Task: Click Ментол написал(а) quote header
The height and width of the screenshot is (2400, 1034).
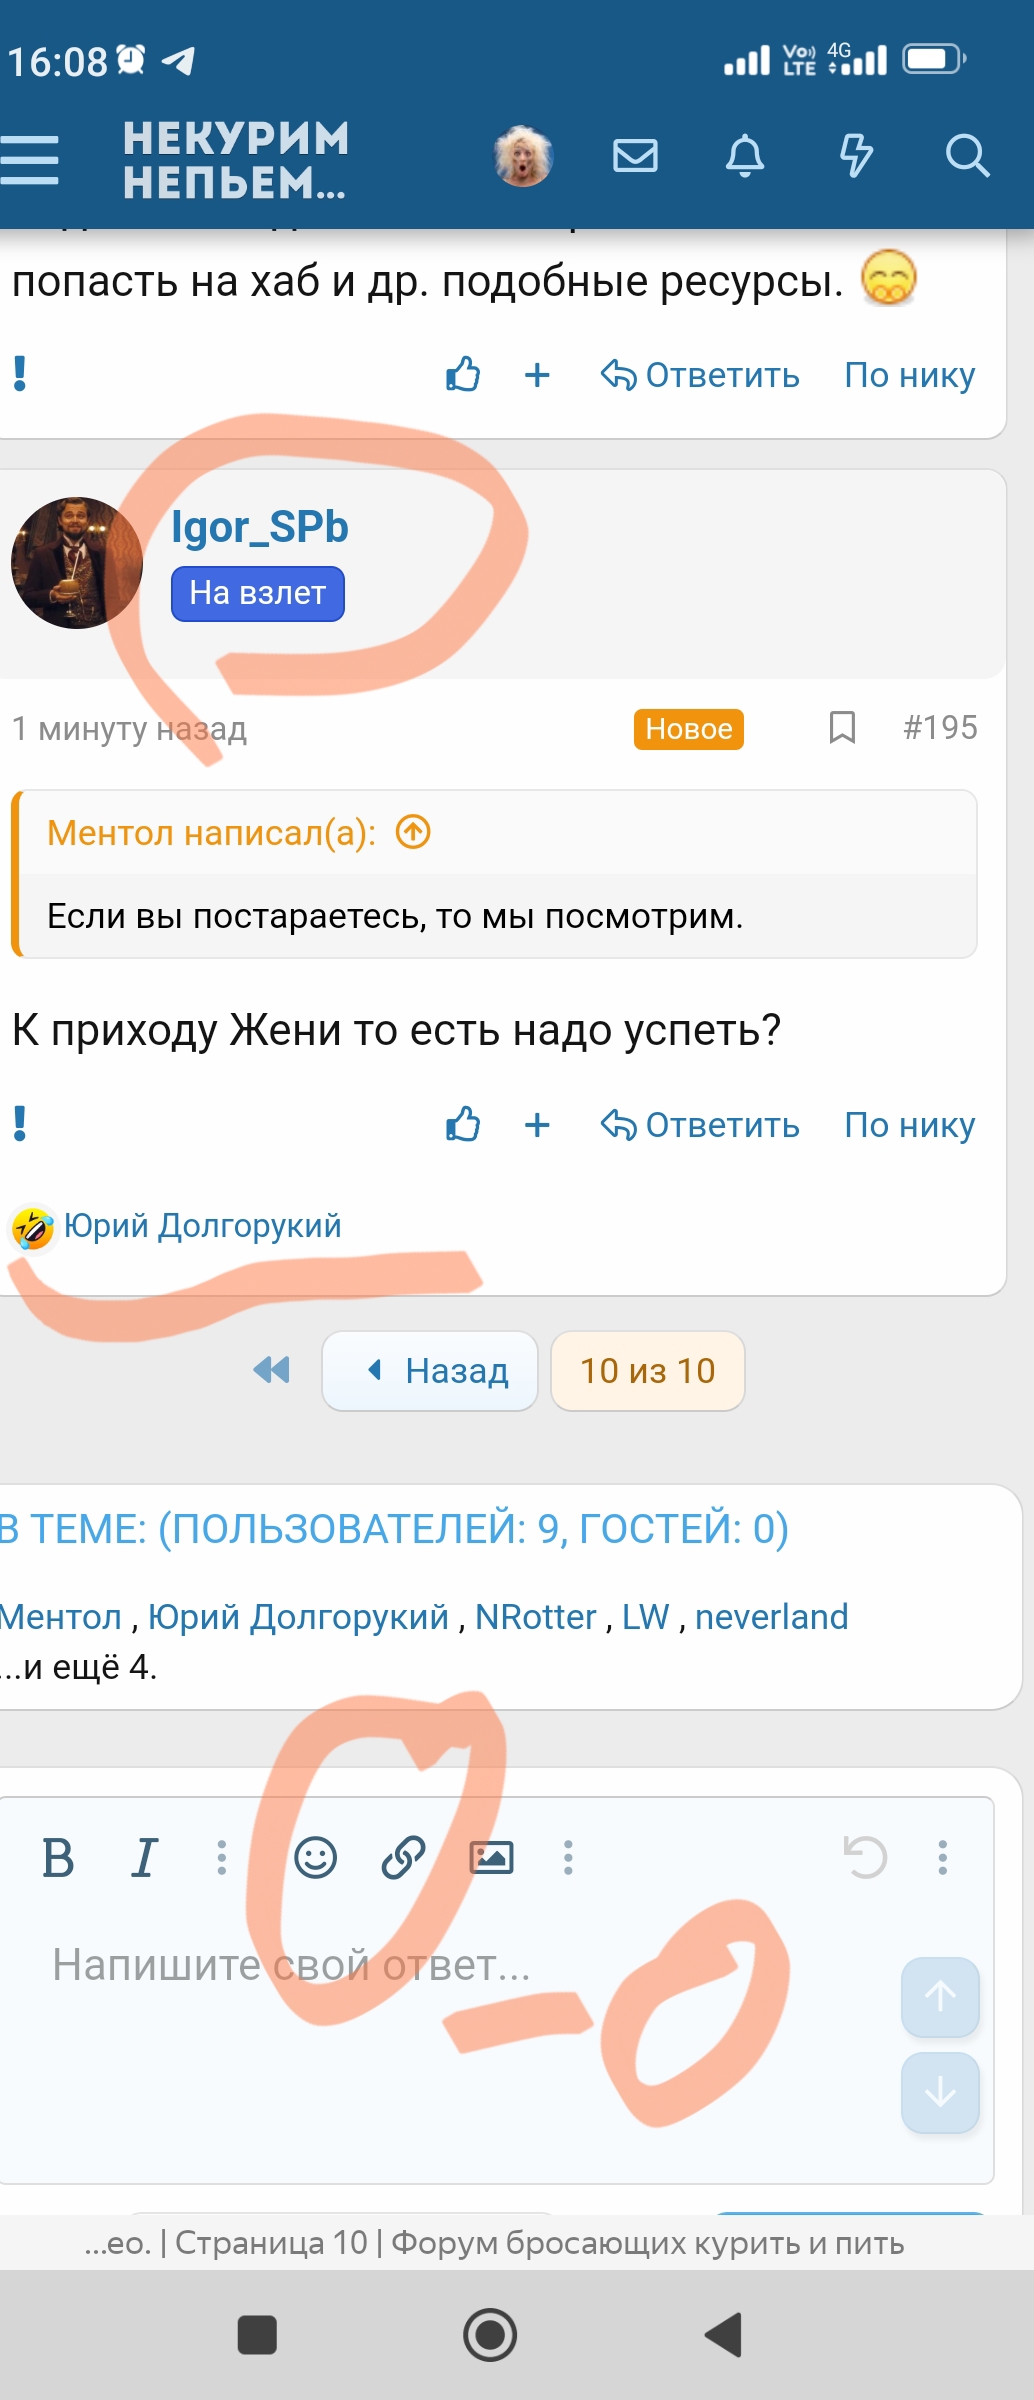Action: [211, 833]
